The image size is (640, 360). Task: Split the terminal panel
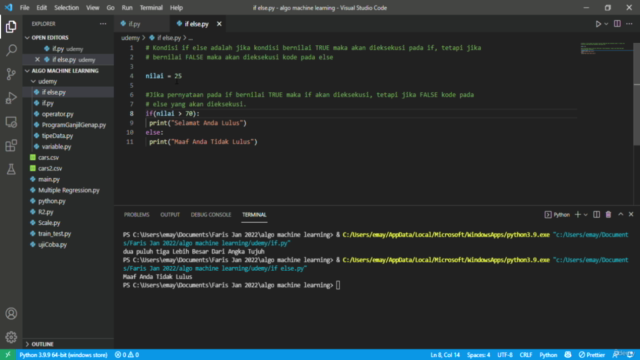point(596,215)
